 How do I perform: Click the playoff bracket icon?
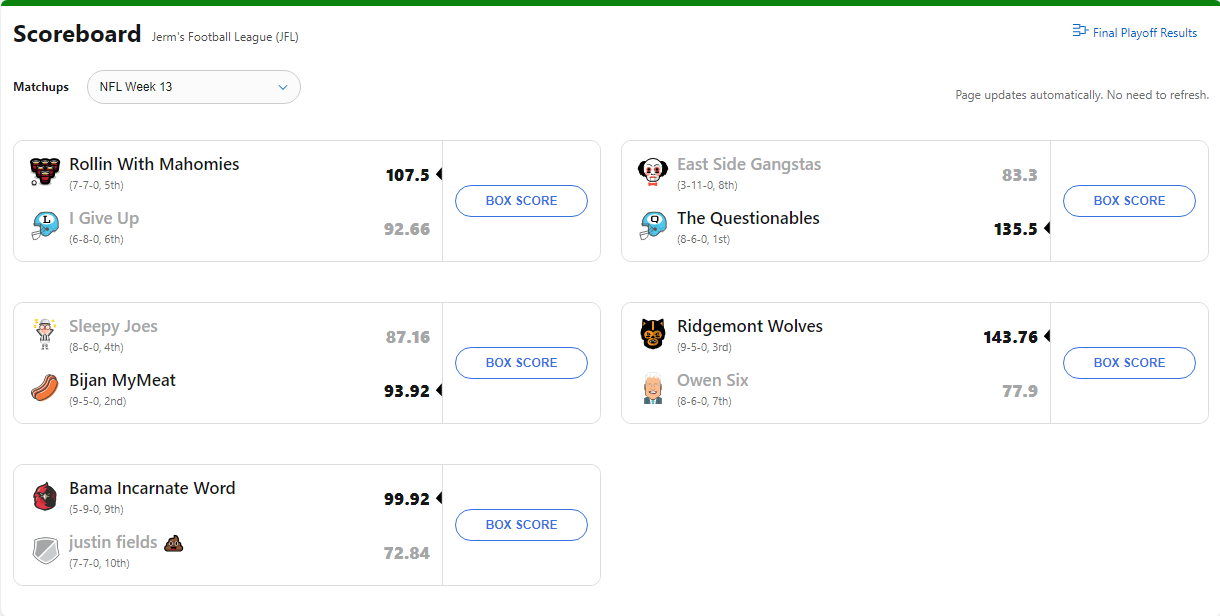[x=1080, y=31]
